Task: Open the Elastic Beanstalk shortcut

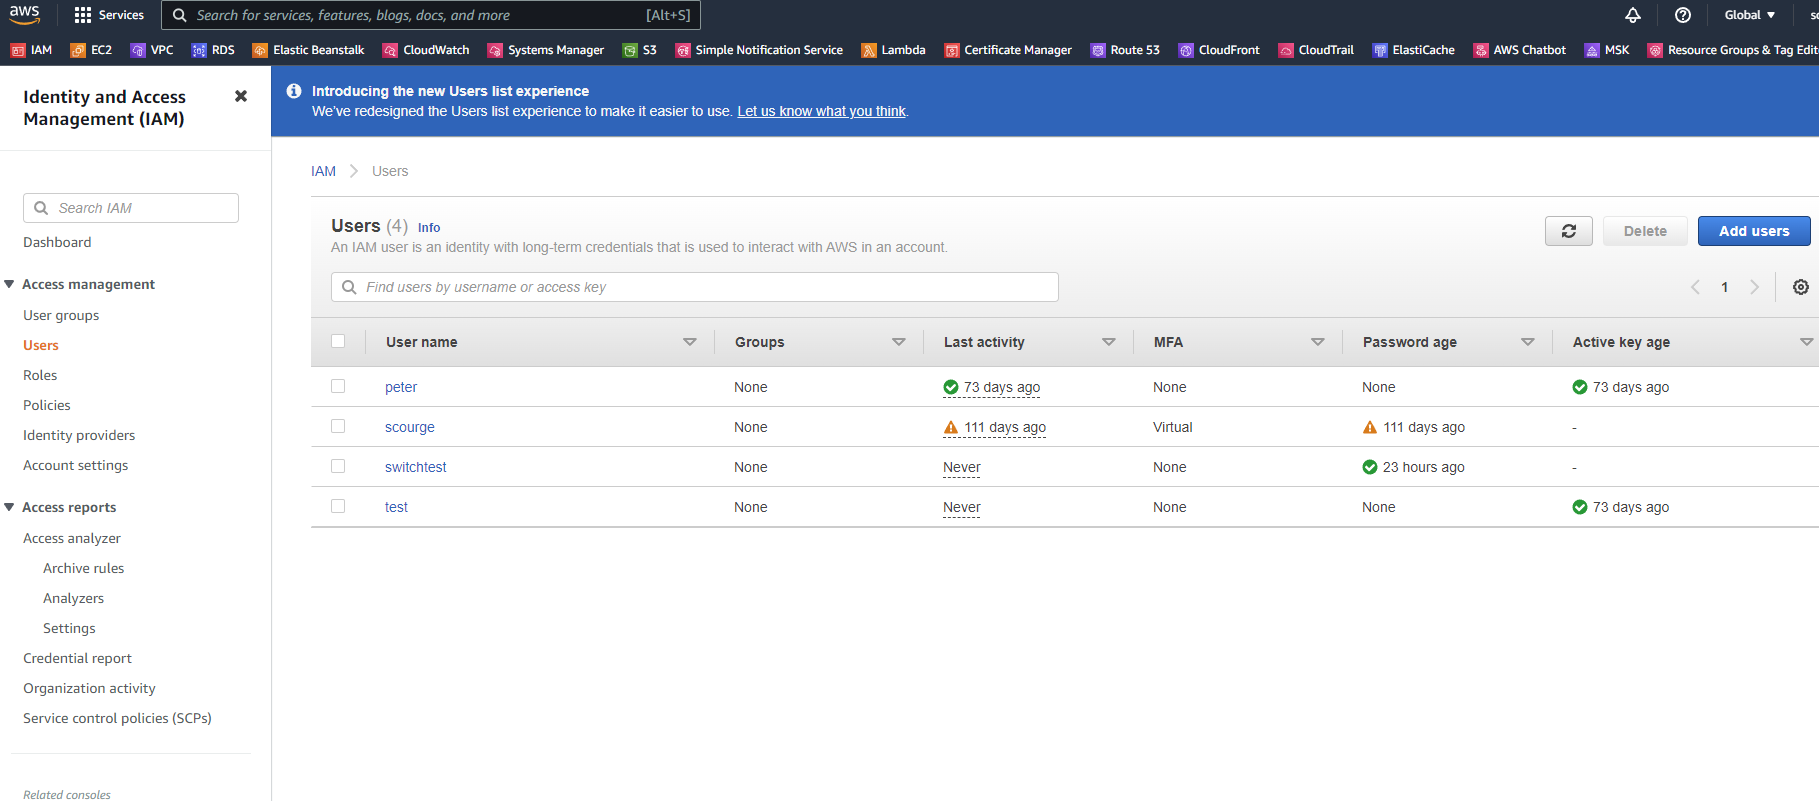Action: [x=308, y=50]
